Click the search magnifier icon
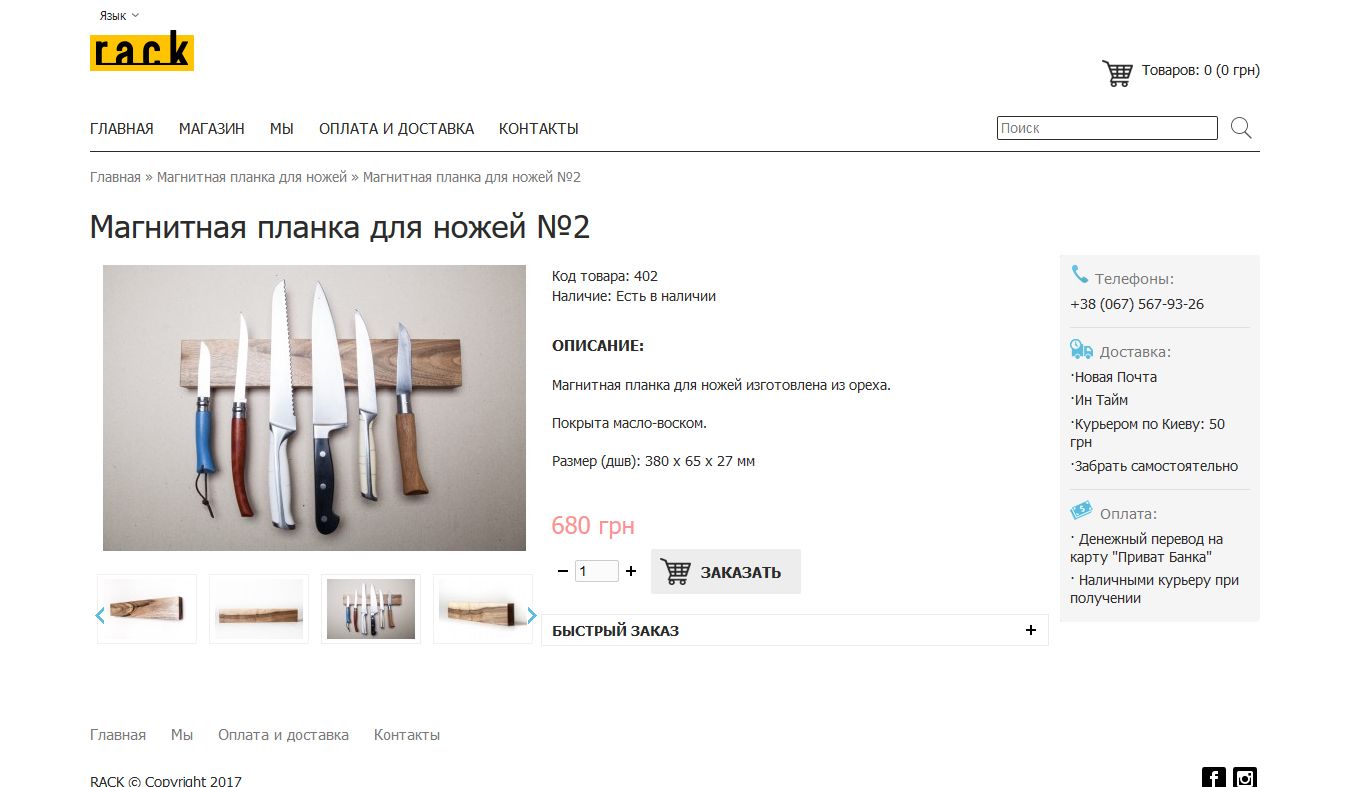 (x=1241, y=128)
